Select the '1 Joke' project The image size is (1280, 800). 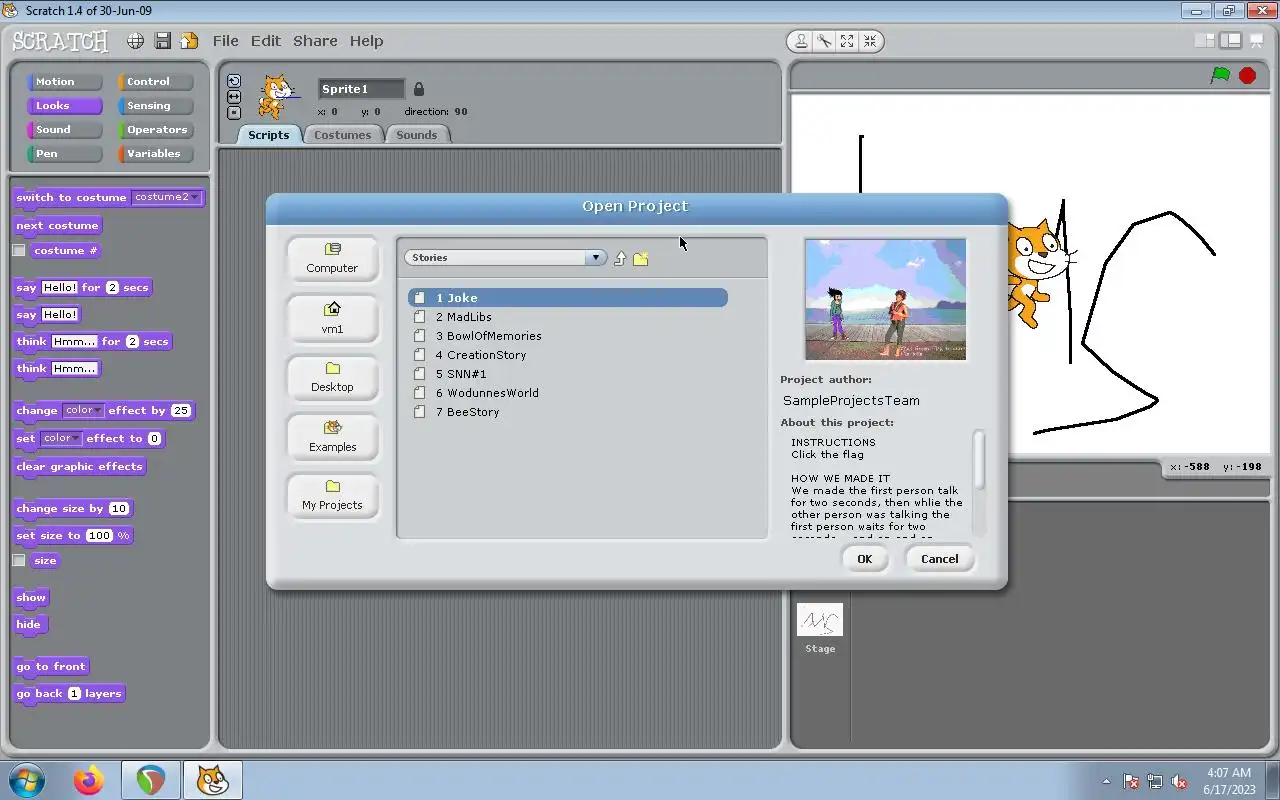point(568,298)
